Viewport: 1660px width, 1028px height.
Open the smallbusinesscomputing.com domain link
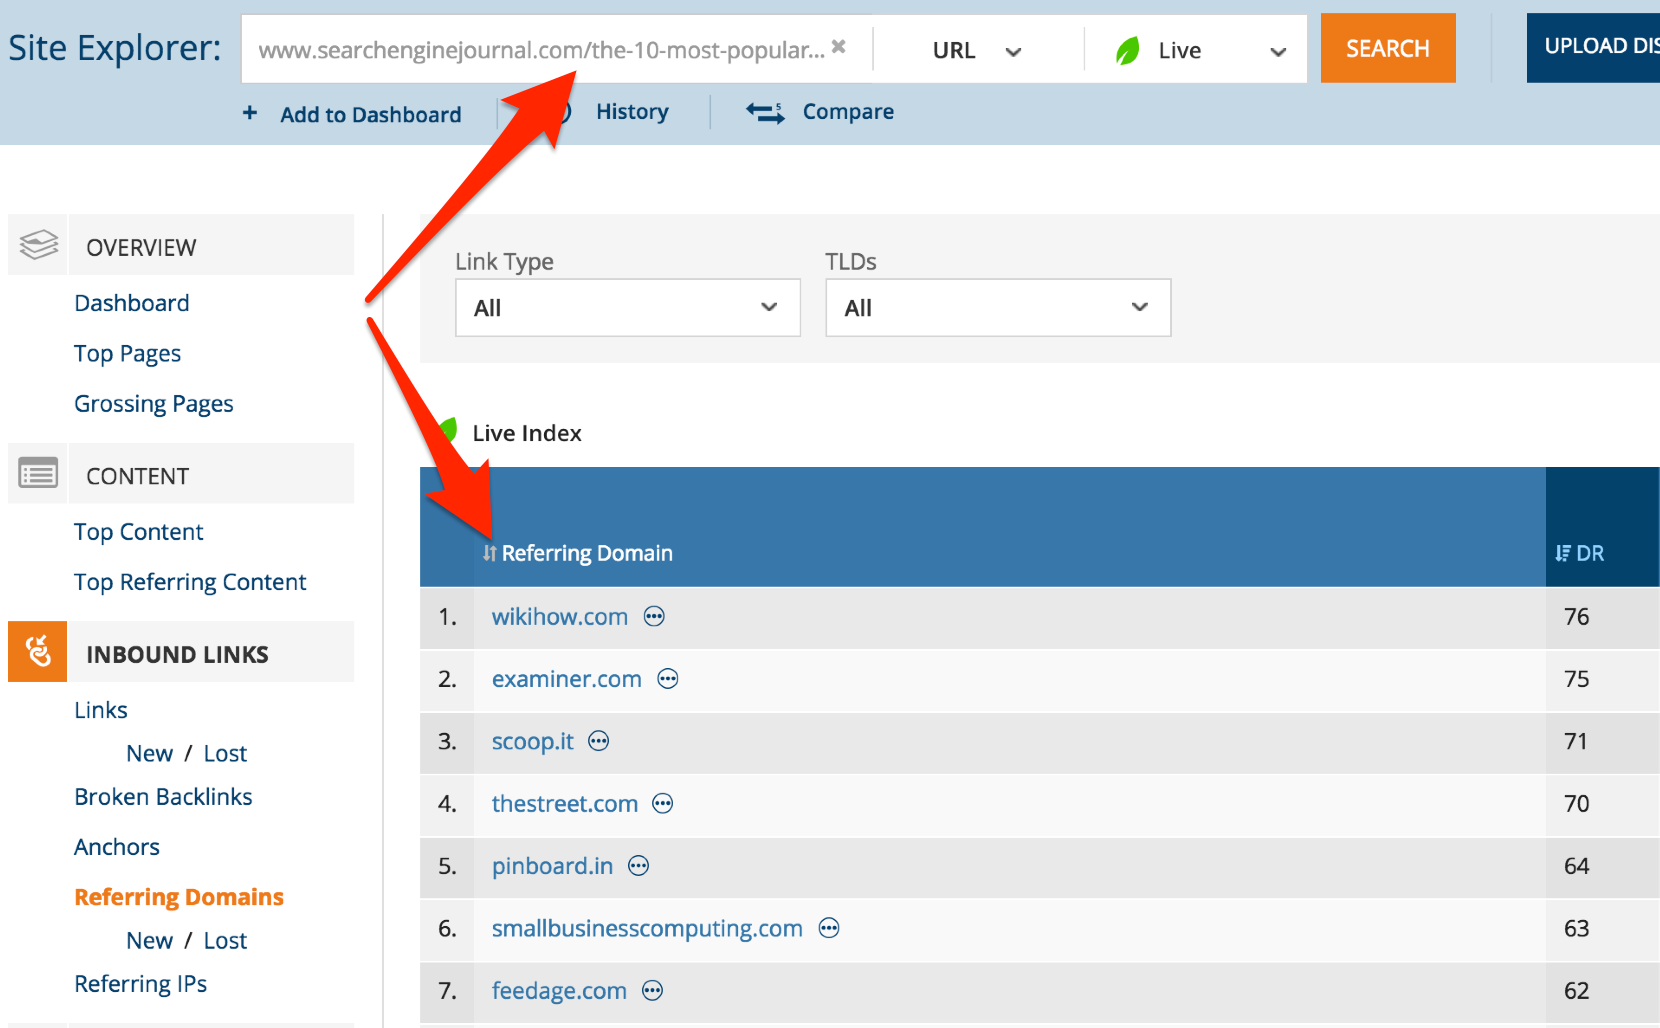click(647, 928)
